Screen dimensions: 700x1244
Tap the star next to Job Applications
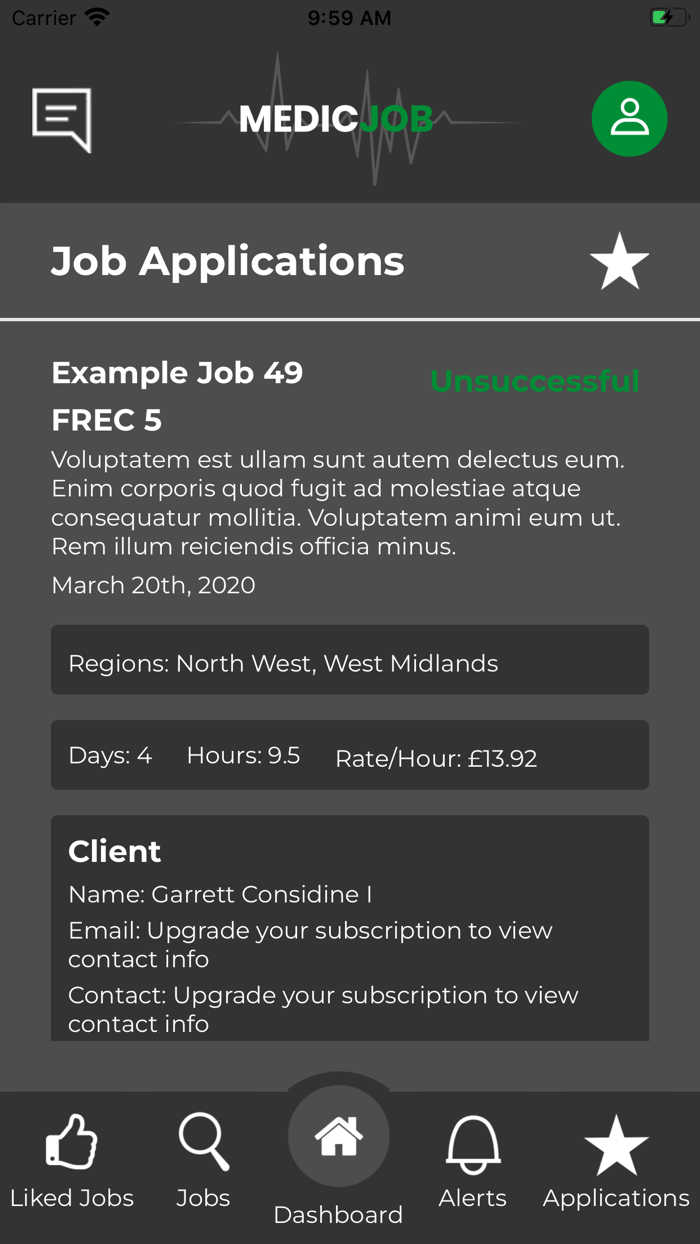point(619,260)
